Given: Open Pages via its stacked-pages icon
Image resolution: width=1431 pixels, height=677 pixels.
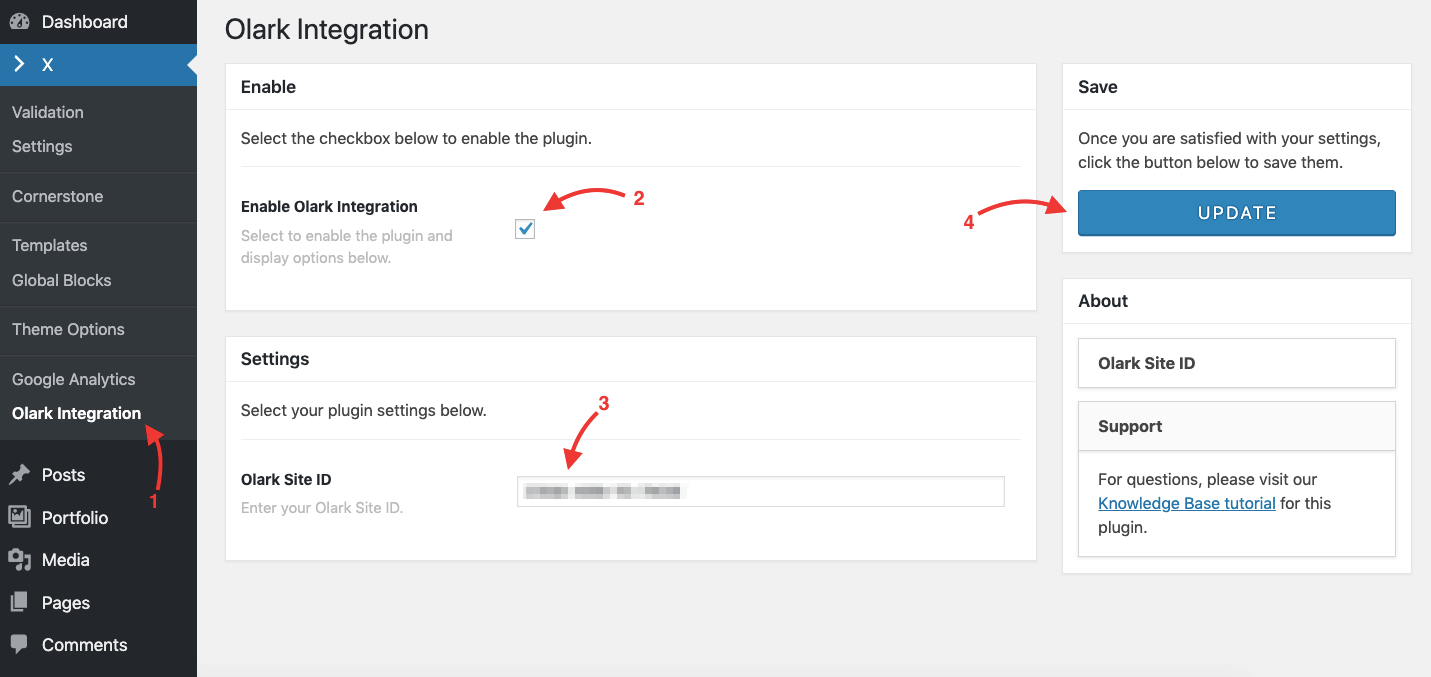Looking at the screenshot, I should 22,602.
